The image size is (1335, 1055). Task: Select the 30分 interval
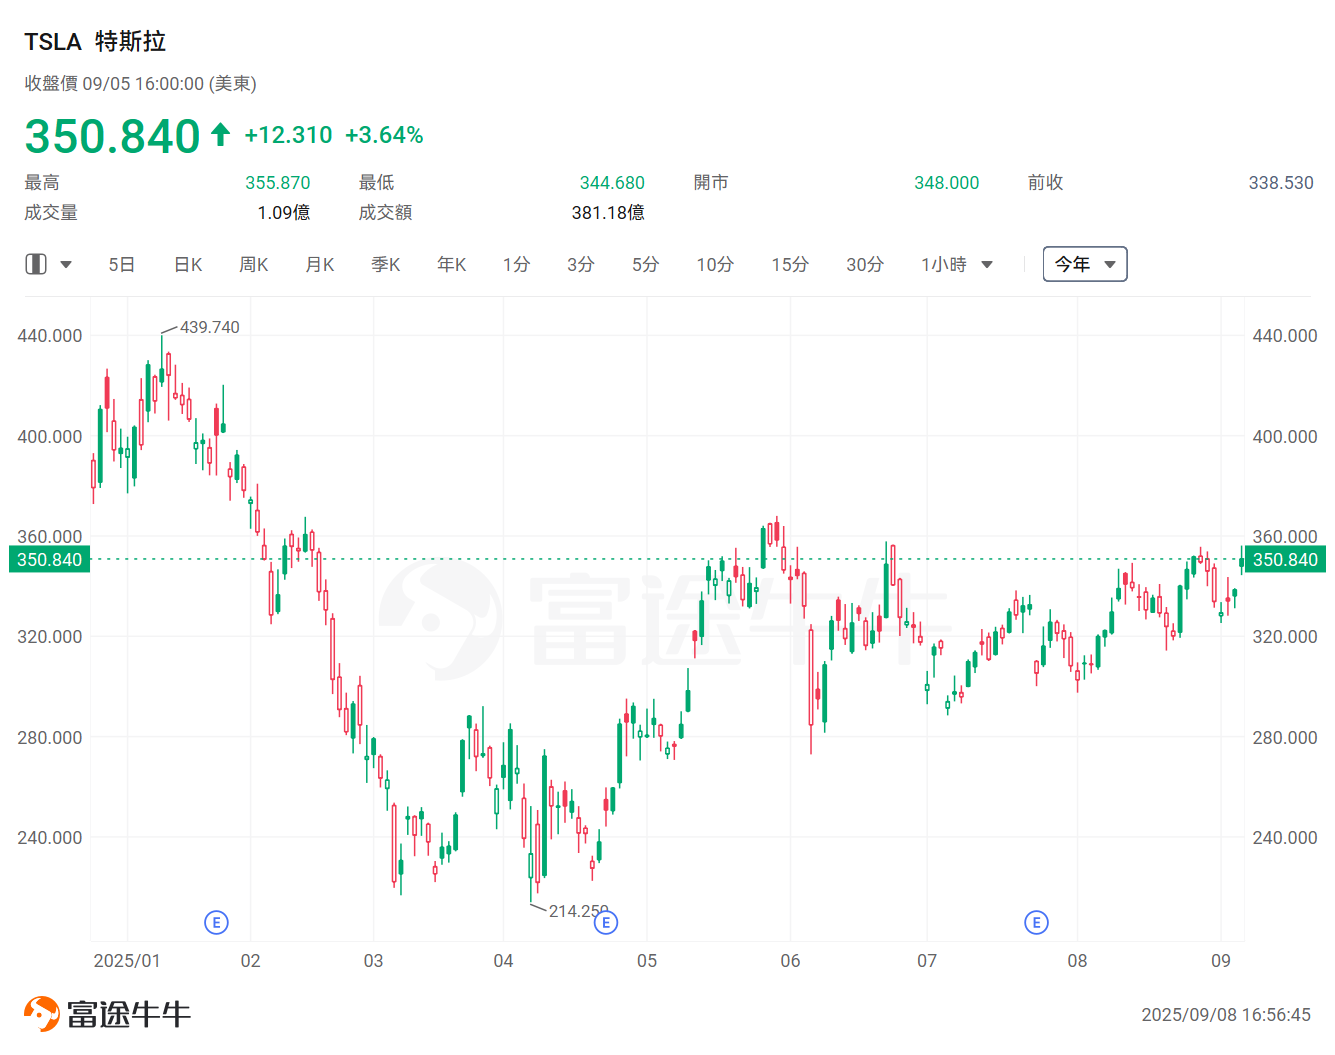(x=864, y=264)
